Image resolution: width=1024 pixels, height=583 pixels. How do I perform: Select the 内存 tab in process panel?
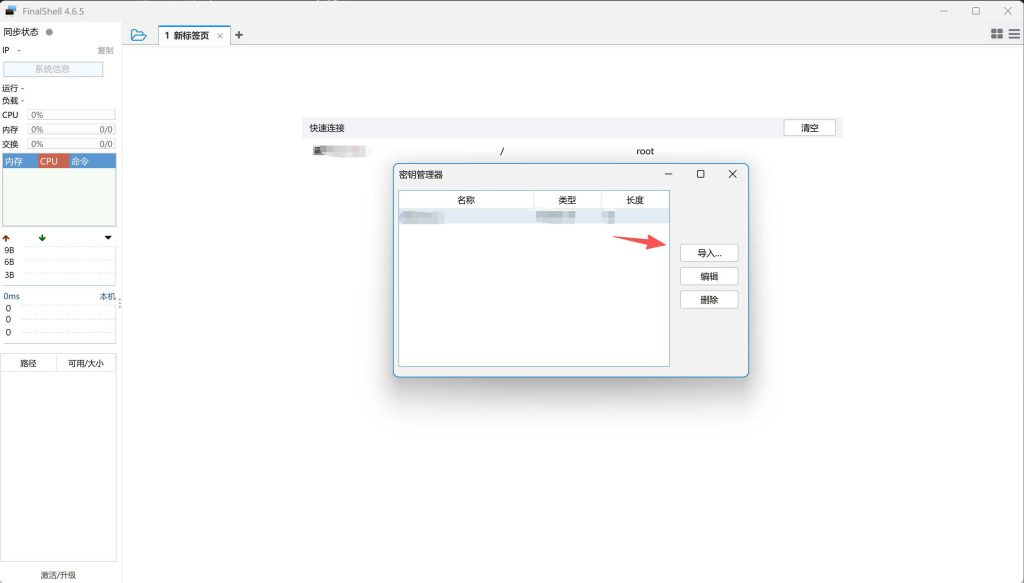pos(20,161)
